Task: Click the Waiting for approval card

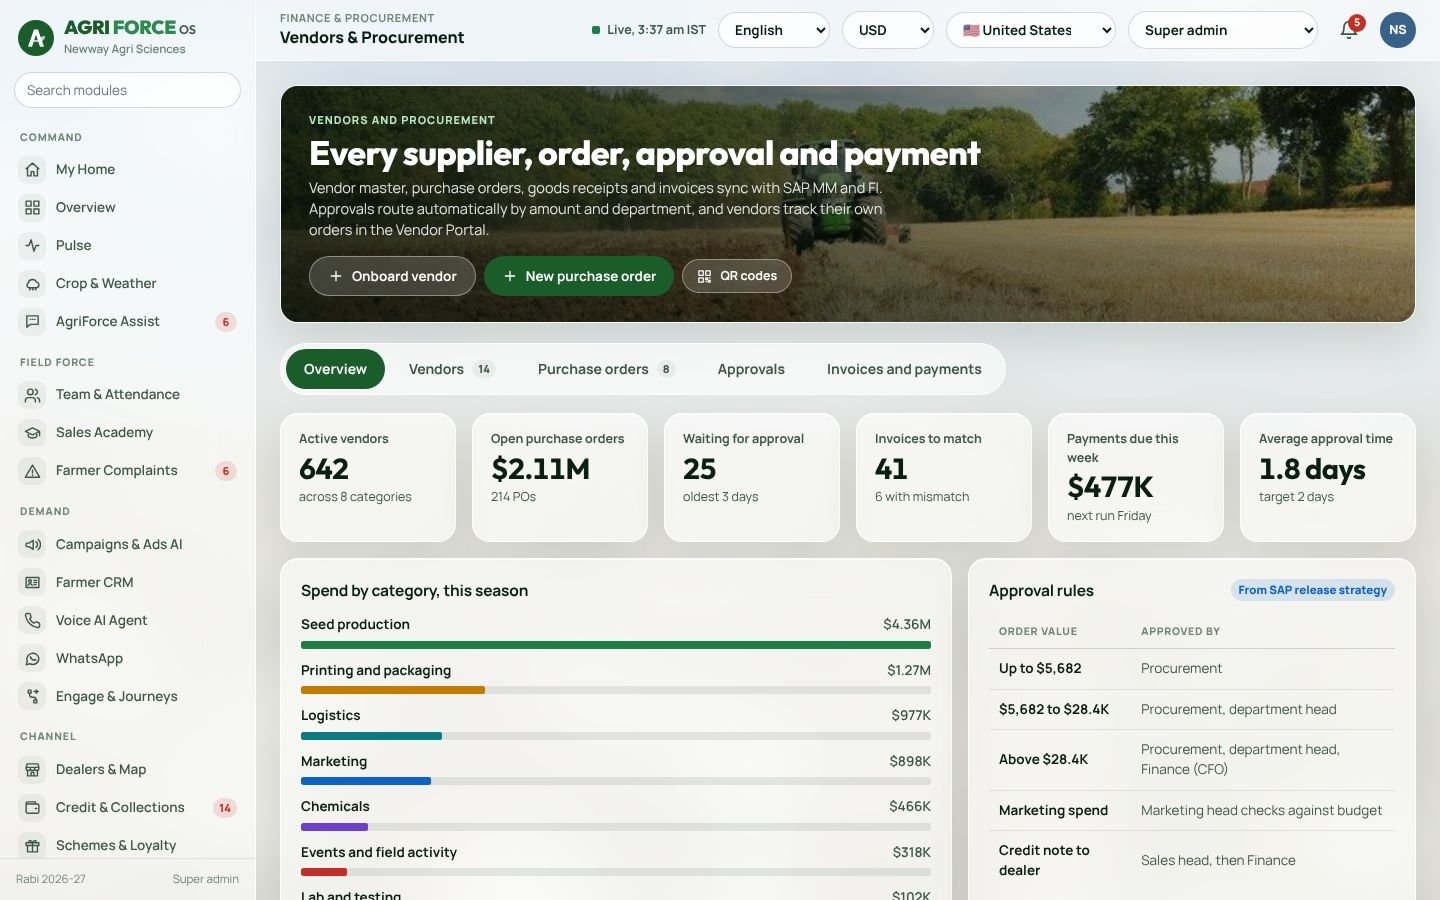Action: [x=752, y=478]
